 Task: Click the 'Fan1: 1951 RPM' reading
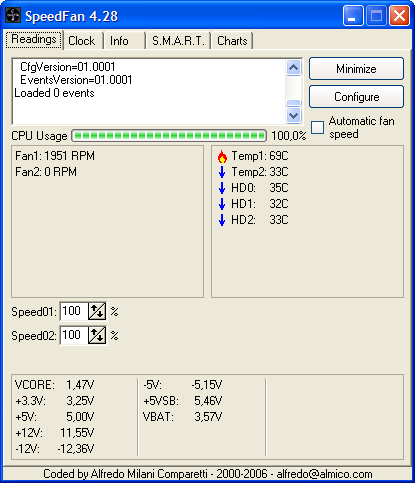point(55,156)
